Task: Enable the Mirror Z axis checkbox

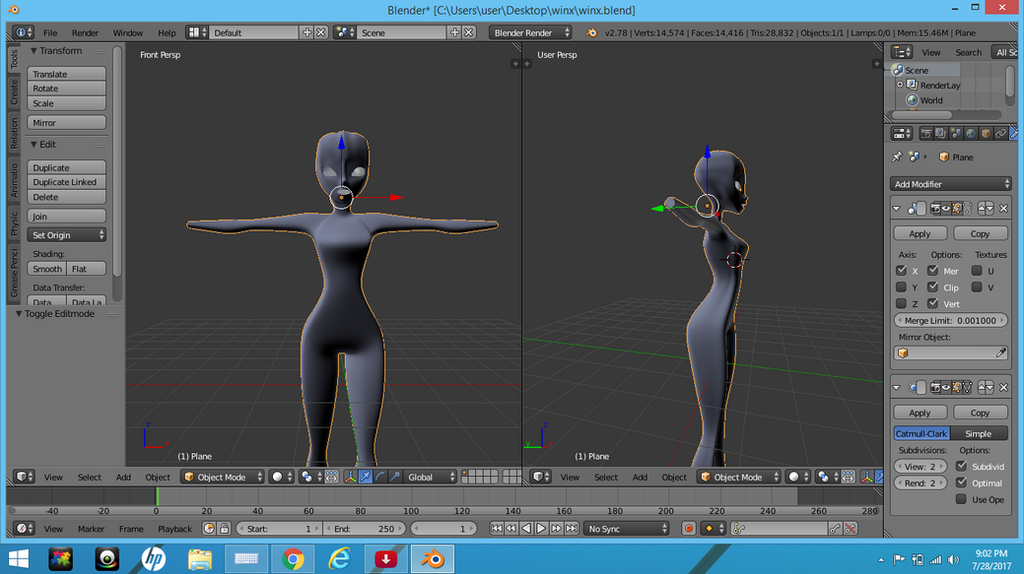Action: (901, 304)
